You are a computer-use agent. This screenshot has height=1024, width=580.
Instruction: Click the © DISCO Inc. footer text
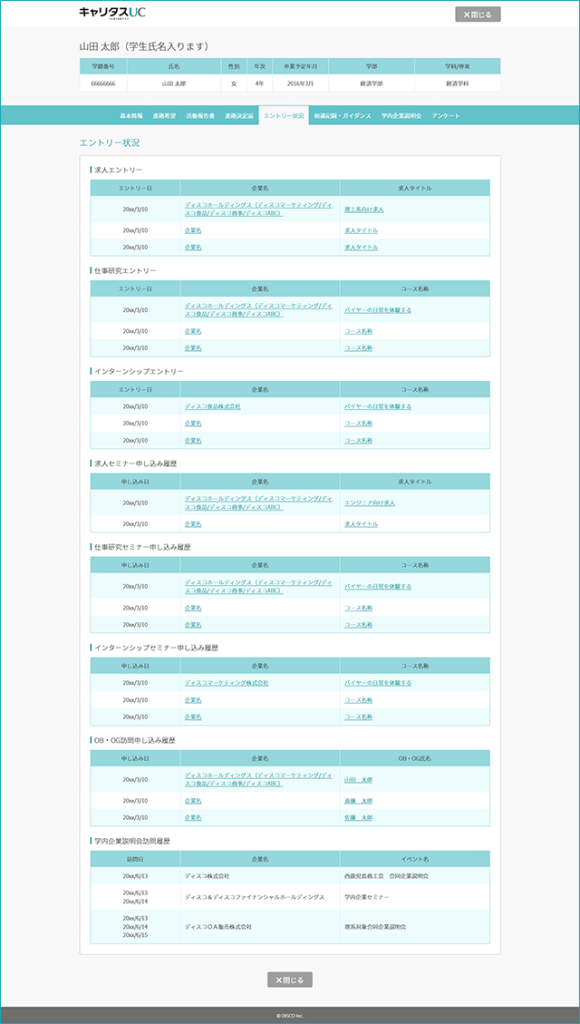coord(290,1016)
